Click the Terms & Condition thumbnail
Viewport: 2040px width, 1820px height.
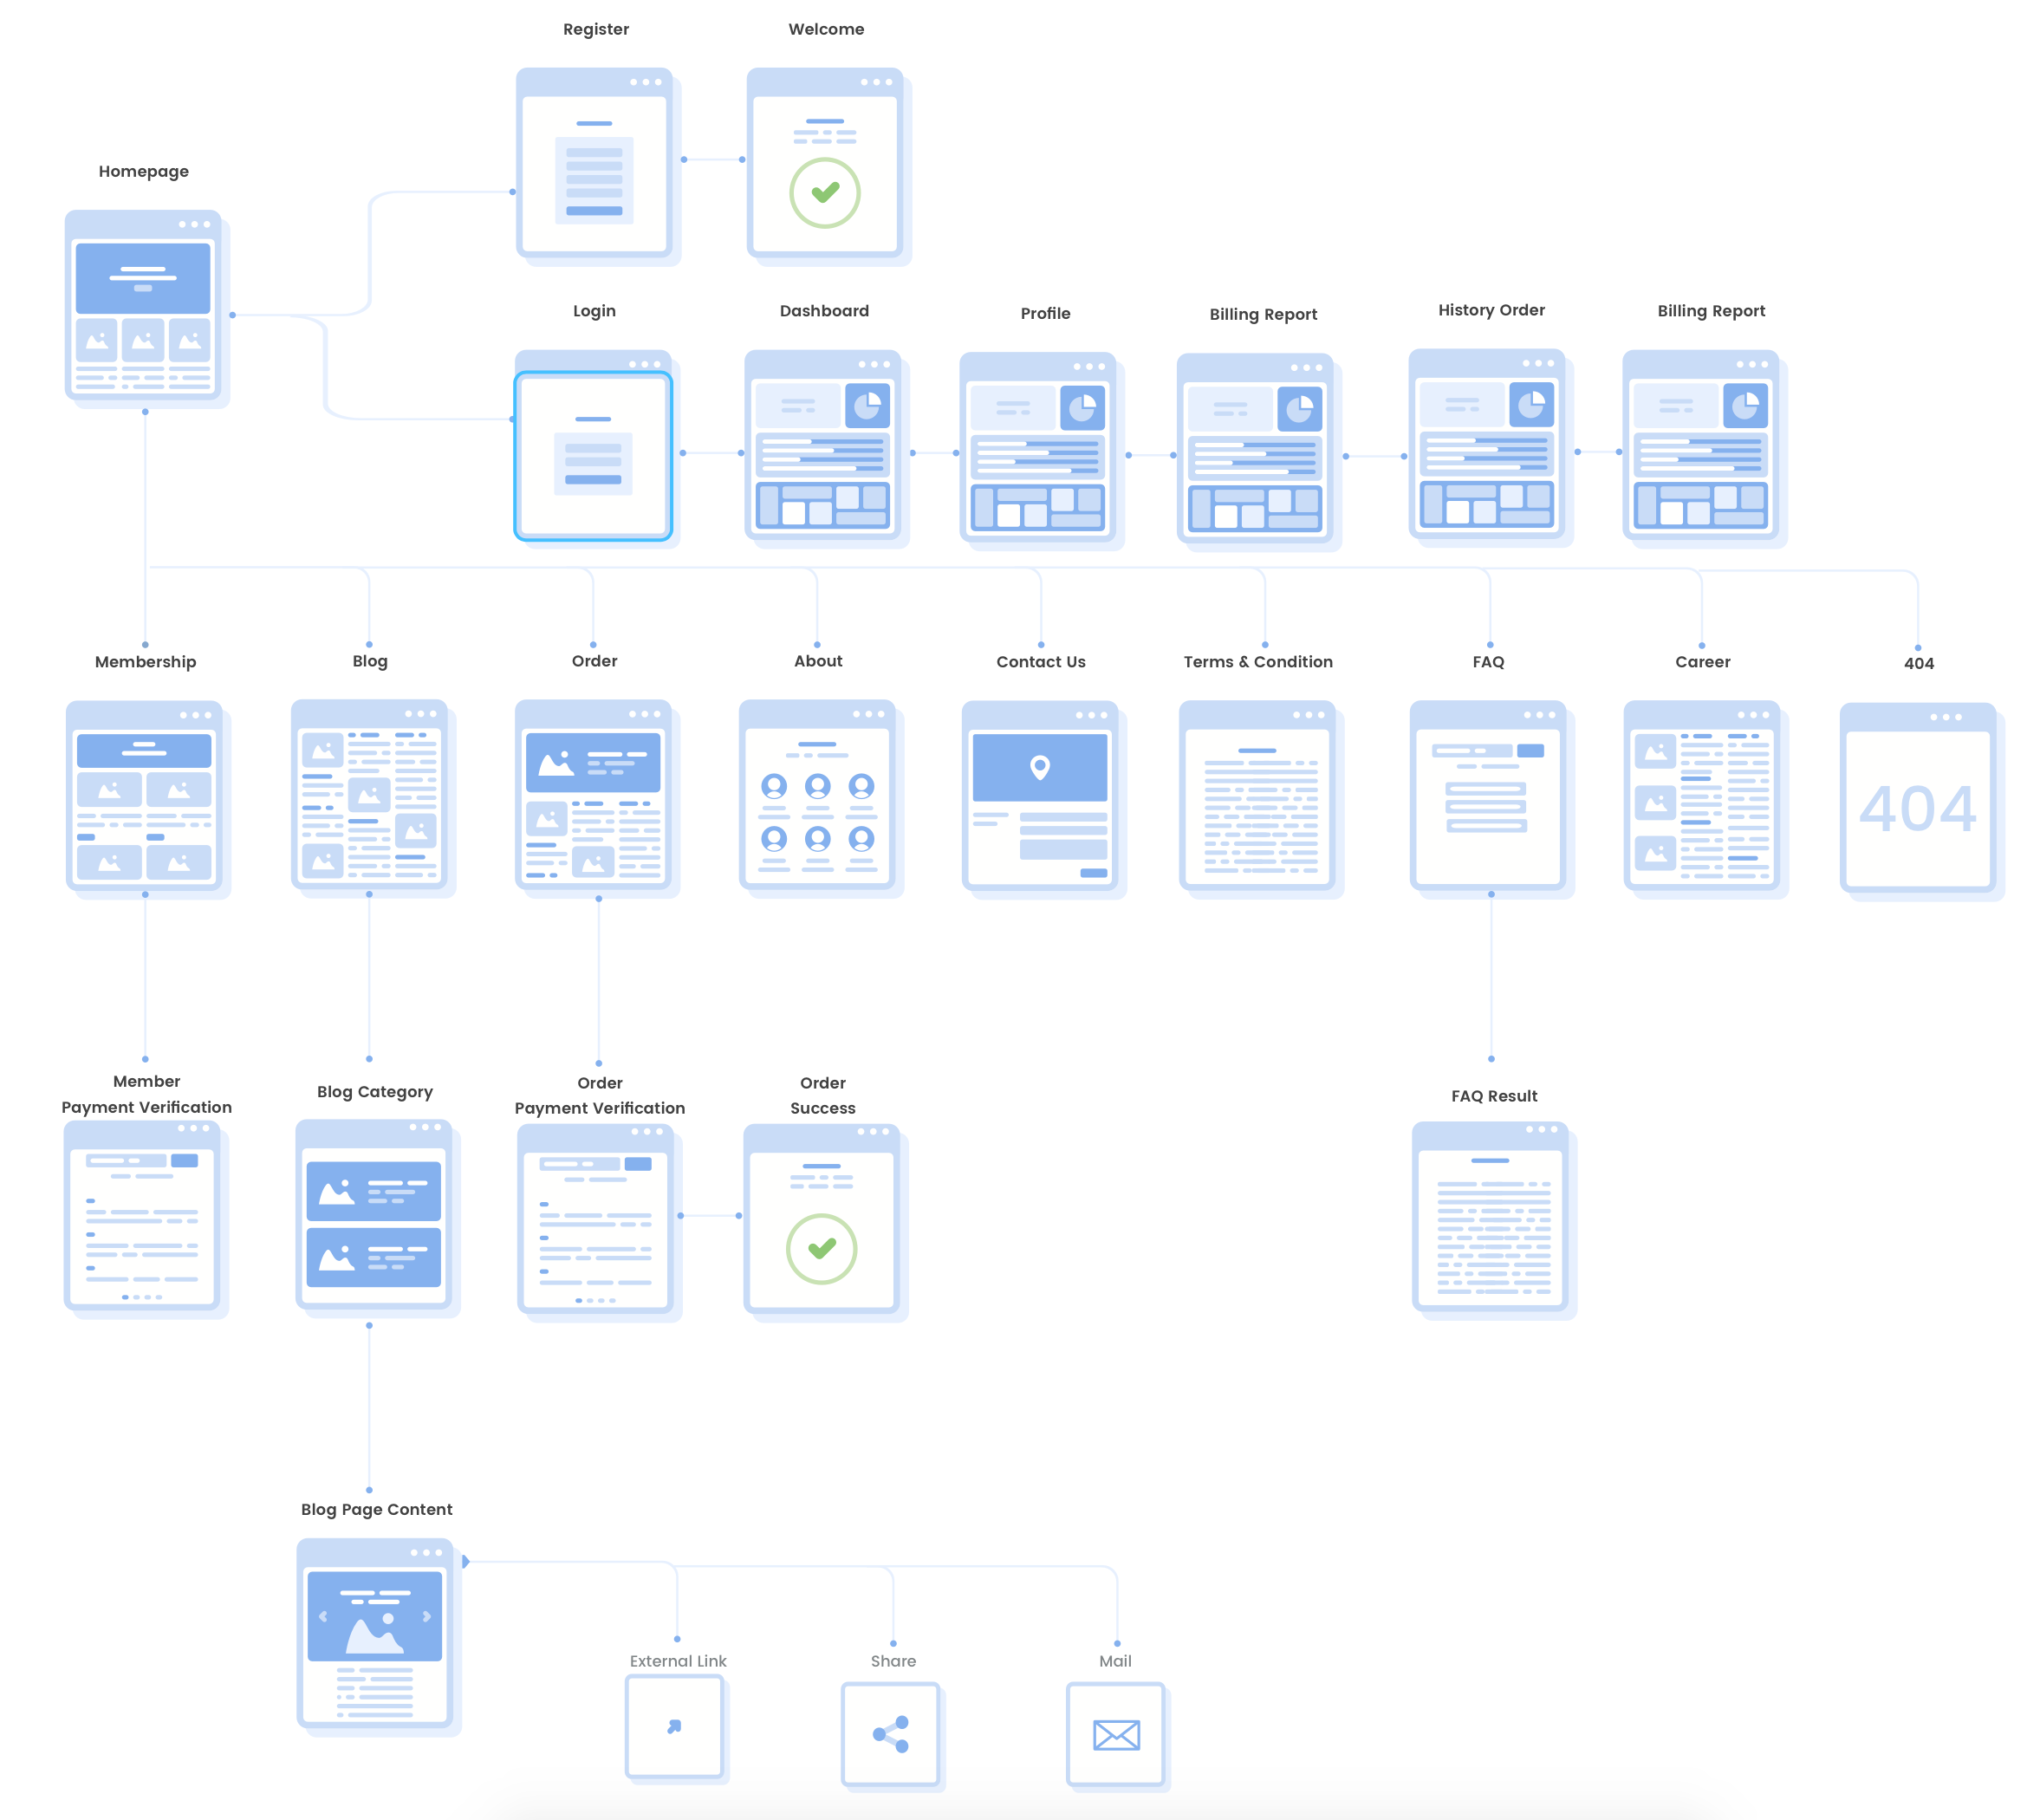(1257, 796)
